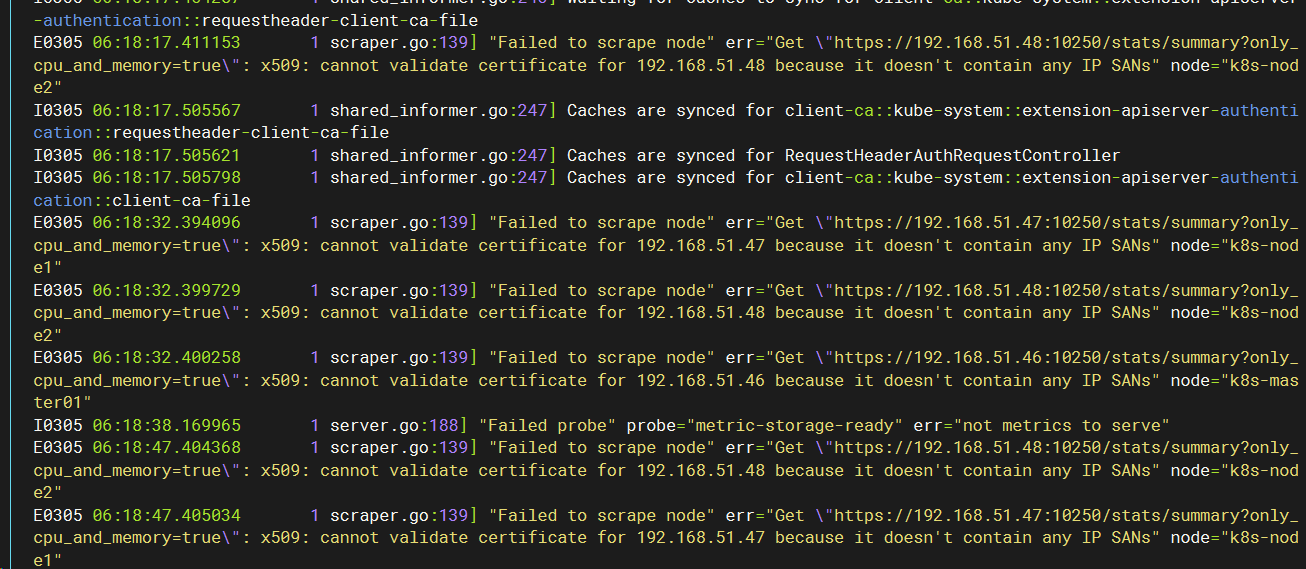Click the 06:18:17.411153 timestamp

click(166, 43)
